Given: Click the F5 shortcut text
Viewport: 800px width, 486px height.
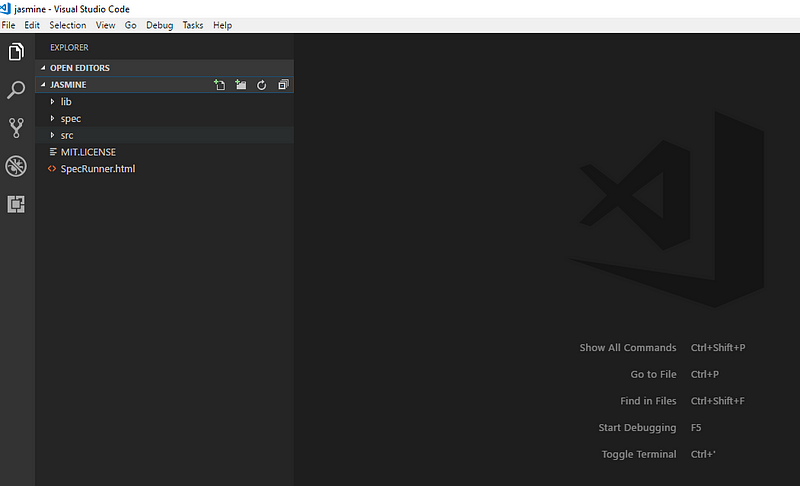Looking at the screenshot, I should (696, 427).
